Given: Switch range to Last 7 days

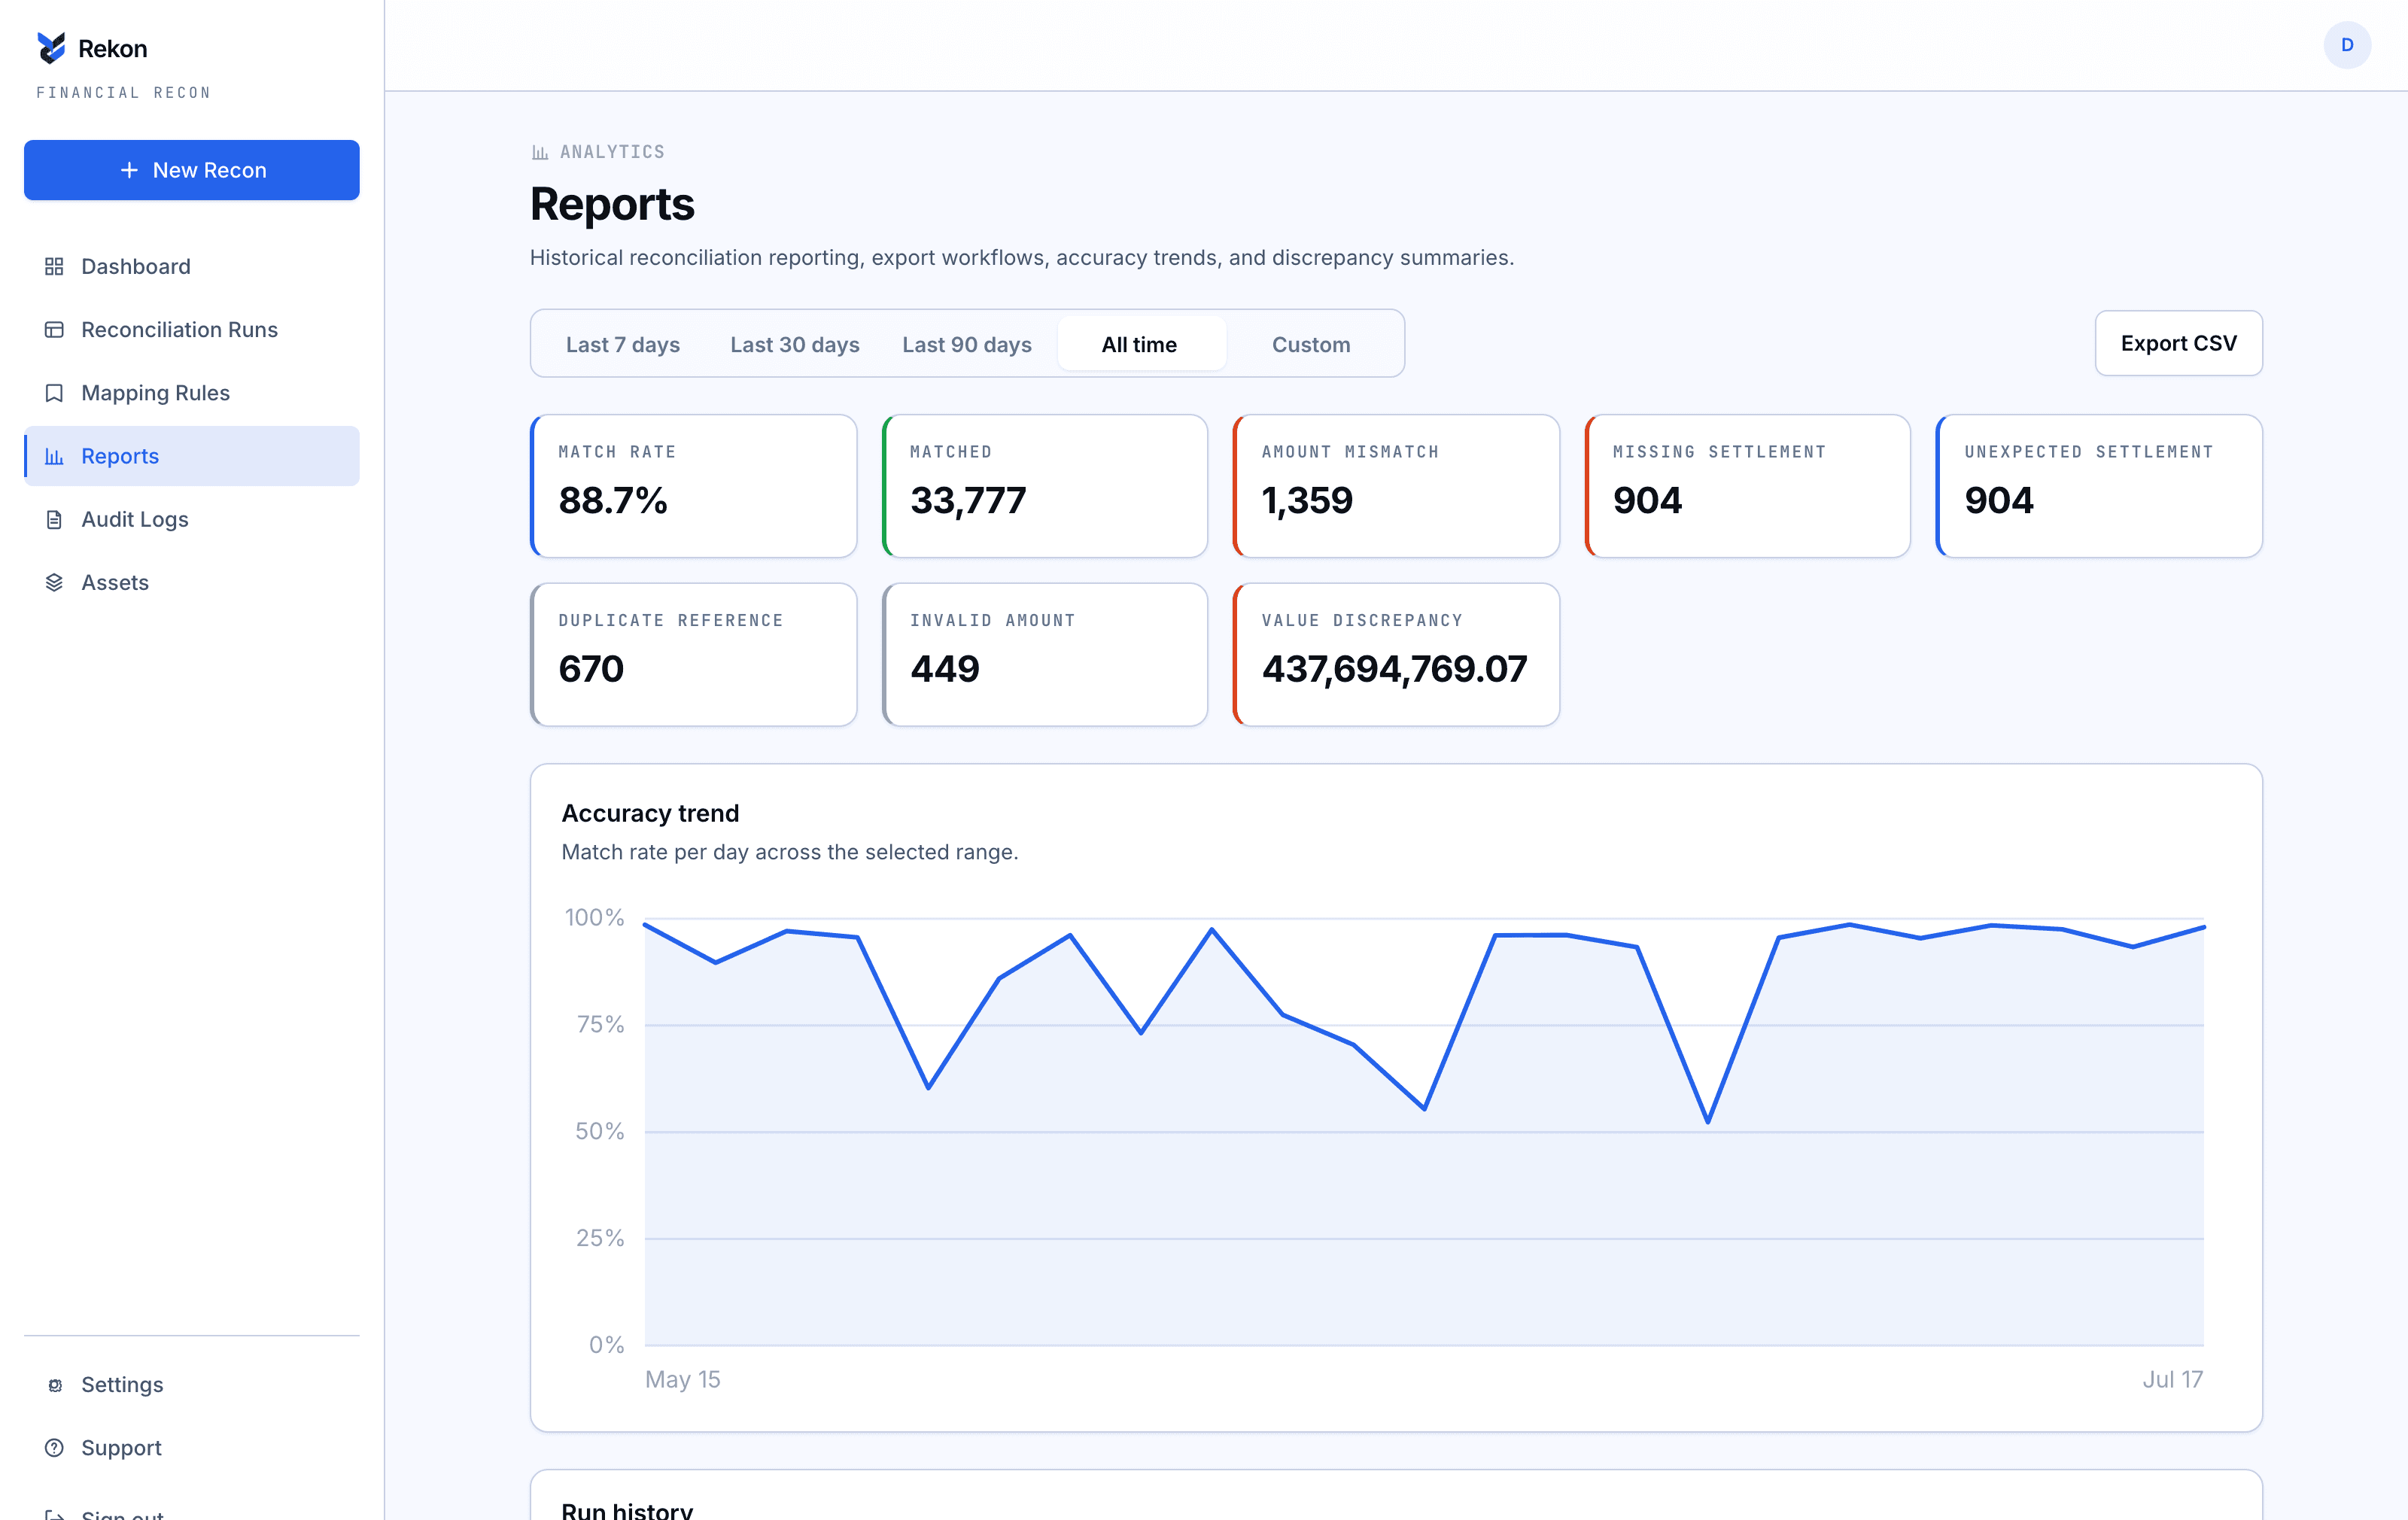Looking at the screenshot, I should click(x=623, y=344).
